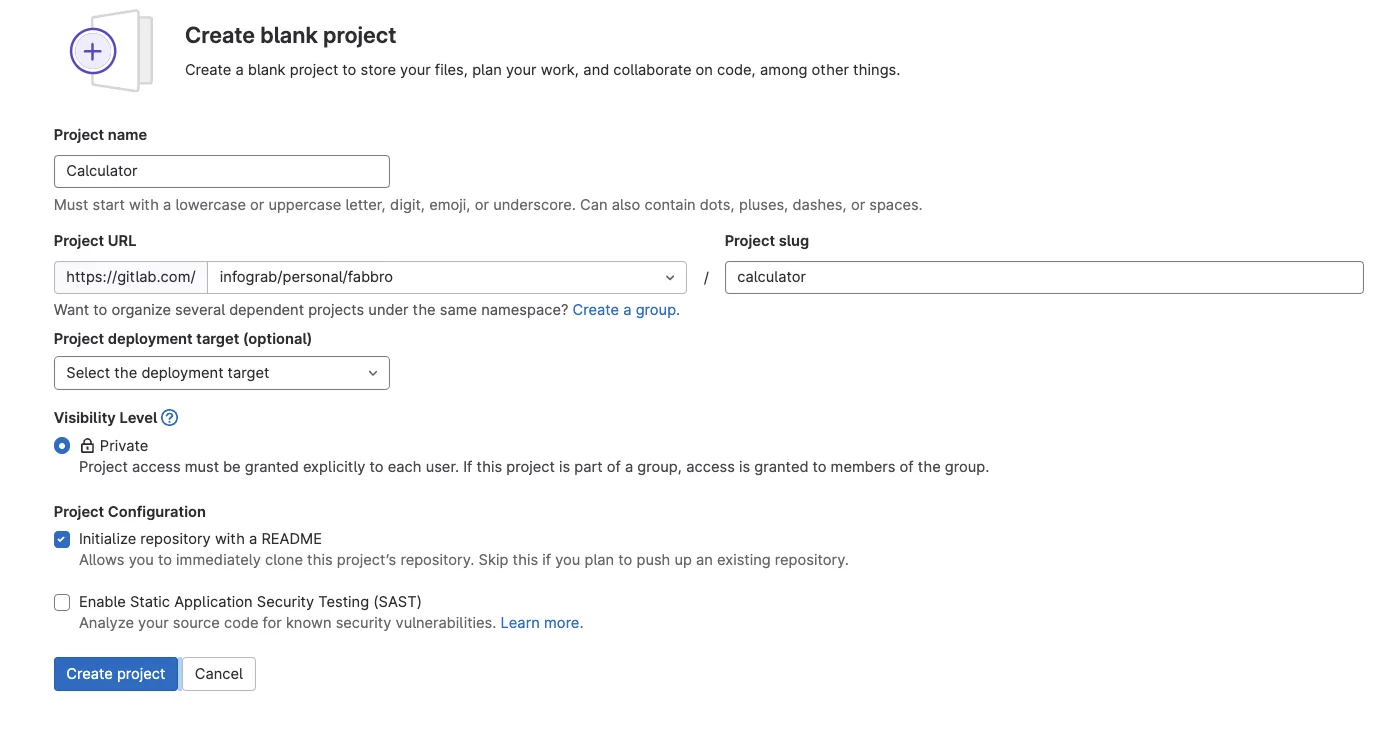Click the Enable Static Application Security Testing label
Viewport: 1387px width, 737px height.
tap(250, 602)
